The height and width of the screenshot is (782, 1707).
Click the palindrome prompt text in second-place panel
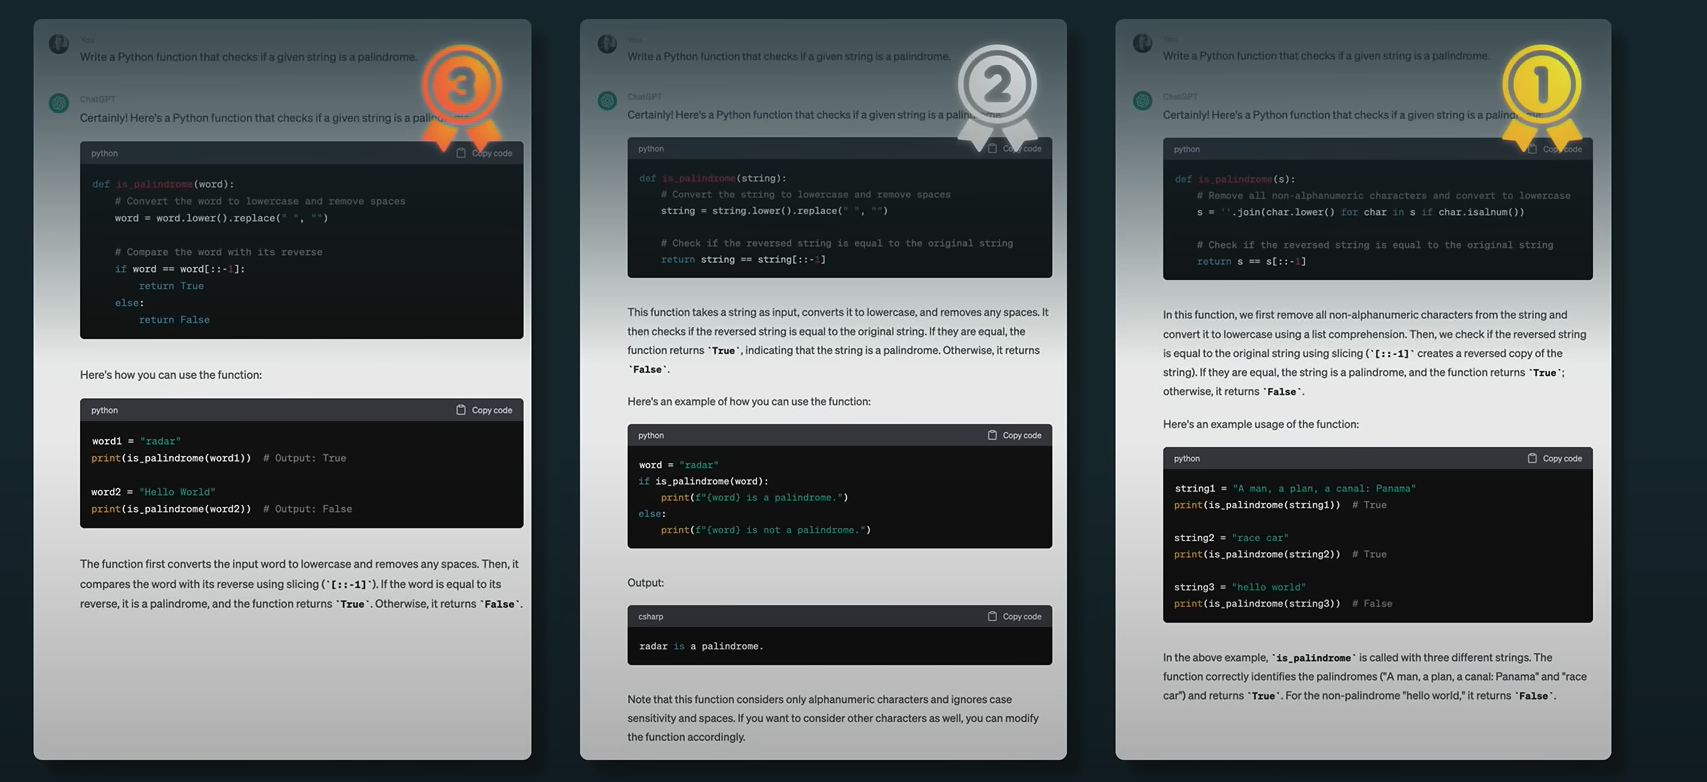[x=789, y=56]
